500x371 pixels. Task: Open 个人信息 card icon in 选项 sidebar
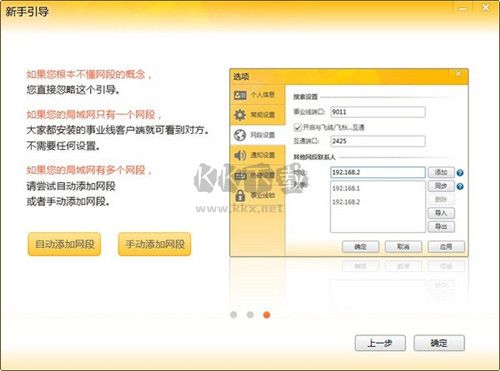(x=240, y=95)
